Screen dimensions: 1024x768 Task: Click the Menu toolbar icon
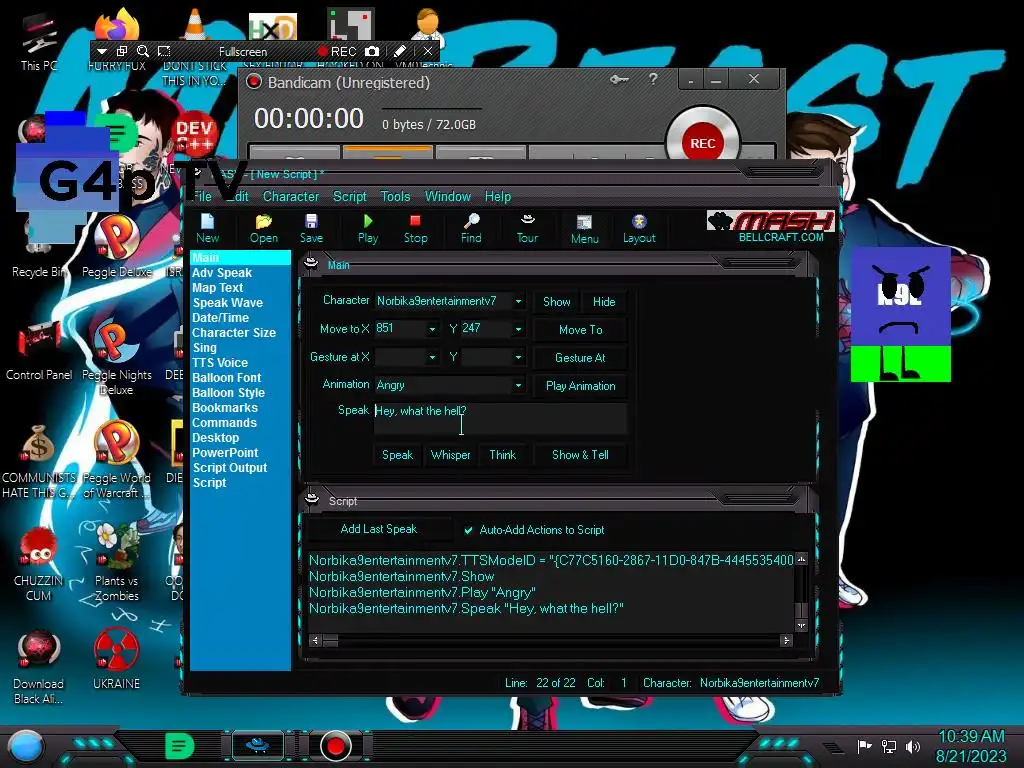(x=584, y=229)
